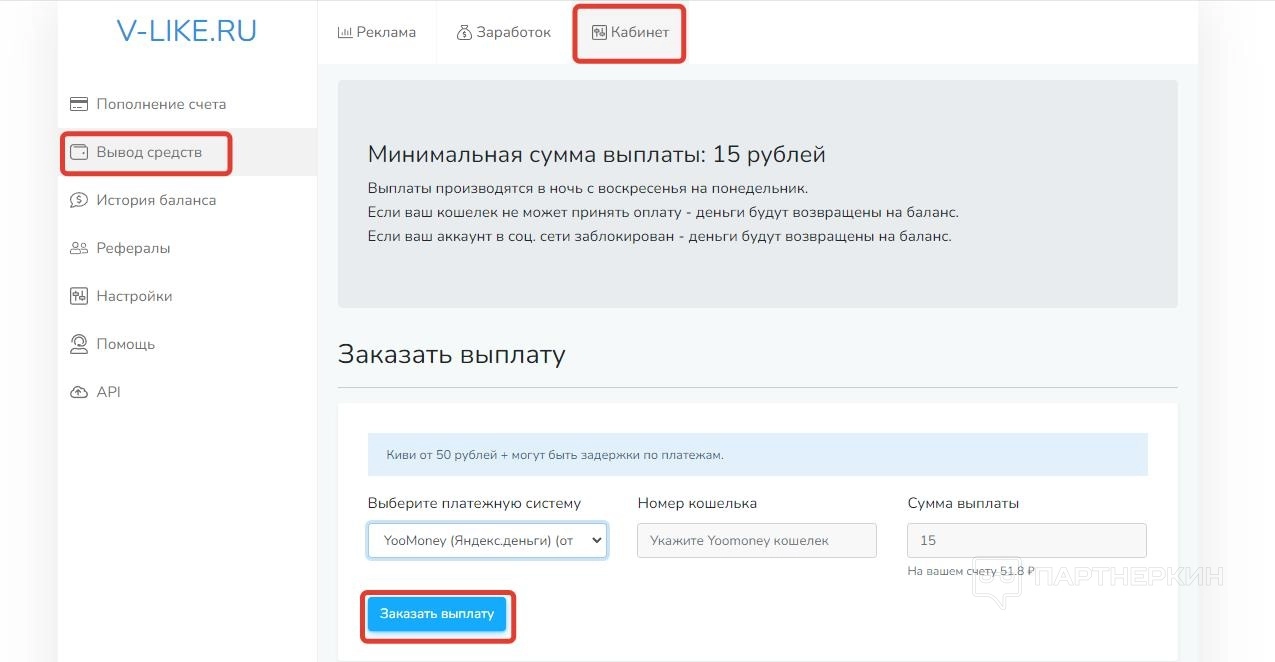The height and width of the screenshot is (662, 1275).
Task: Click the Сумма выплаты amount field
Action: [1026, 540]
